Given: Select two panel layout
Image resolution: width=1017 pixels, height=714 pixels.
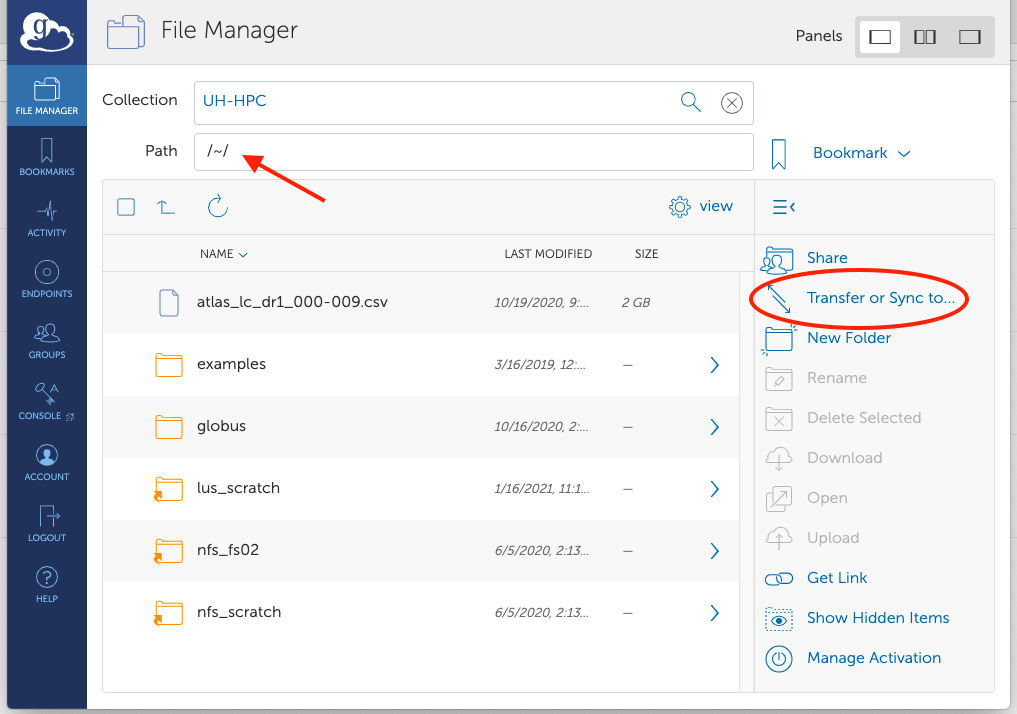Looking at the screenshot, I should click(924, 36).
